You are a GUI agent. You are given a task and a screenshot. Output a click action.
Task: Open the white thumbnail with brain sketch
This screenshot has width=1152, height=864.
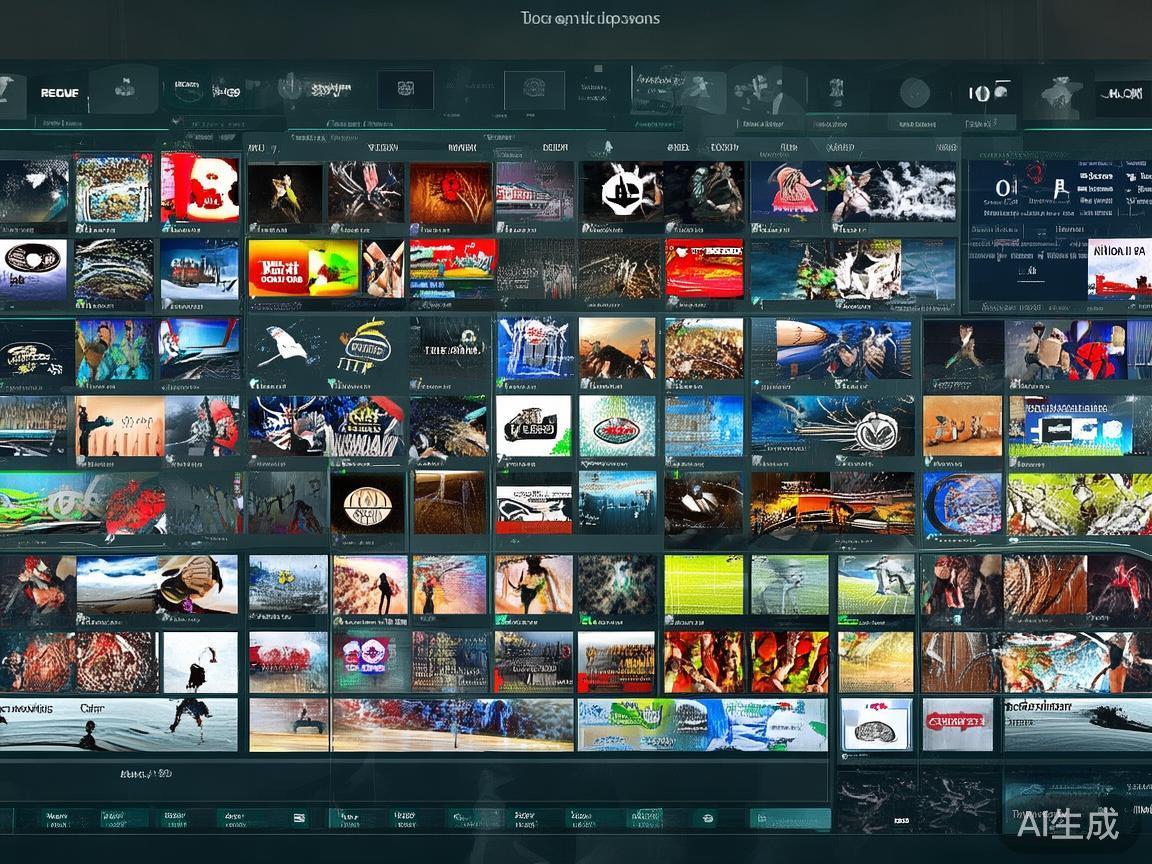pos(875,724)
